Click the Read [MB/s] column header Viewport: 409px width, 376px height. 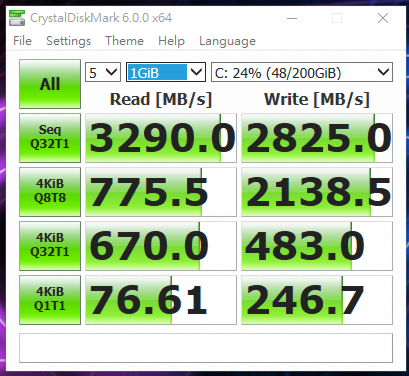(161, 99)
